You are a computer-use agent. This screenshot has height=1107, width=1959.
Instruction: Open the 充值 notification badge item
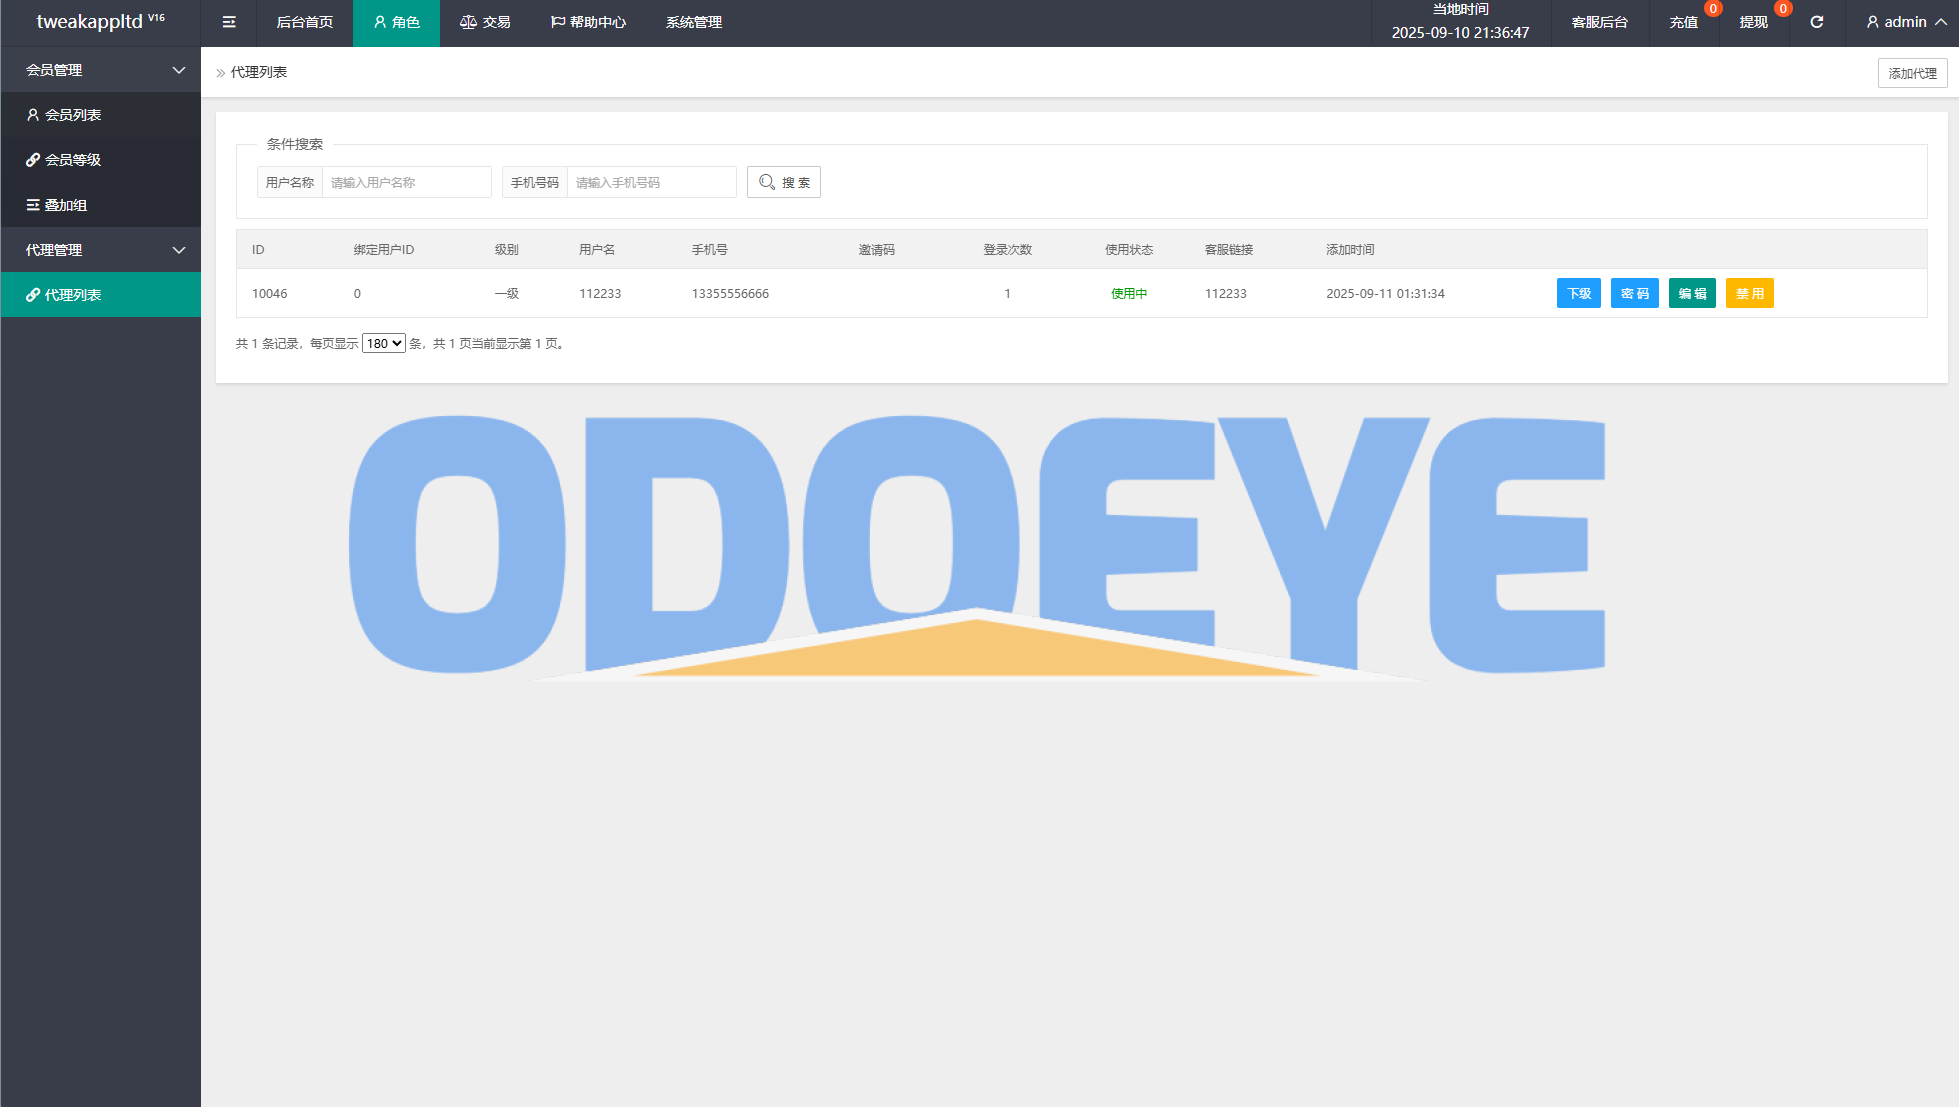(x=1684, y=22)
